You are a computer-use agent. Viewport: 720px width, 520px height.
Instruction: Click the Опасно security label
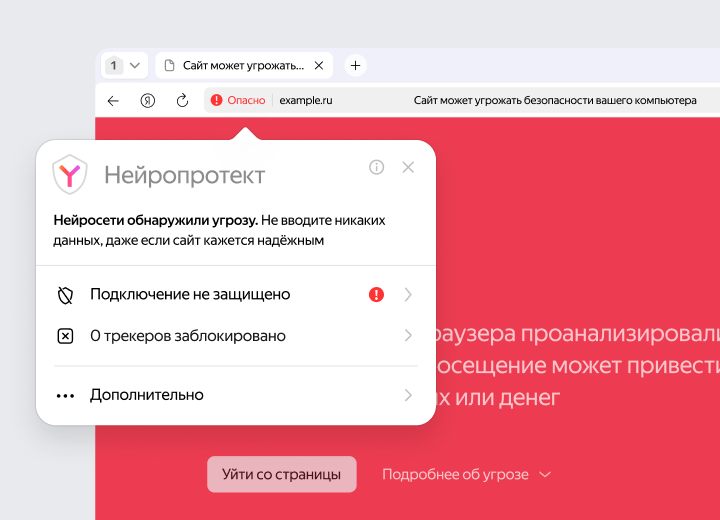[246, 100]
